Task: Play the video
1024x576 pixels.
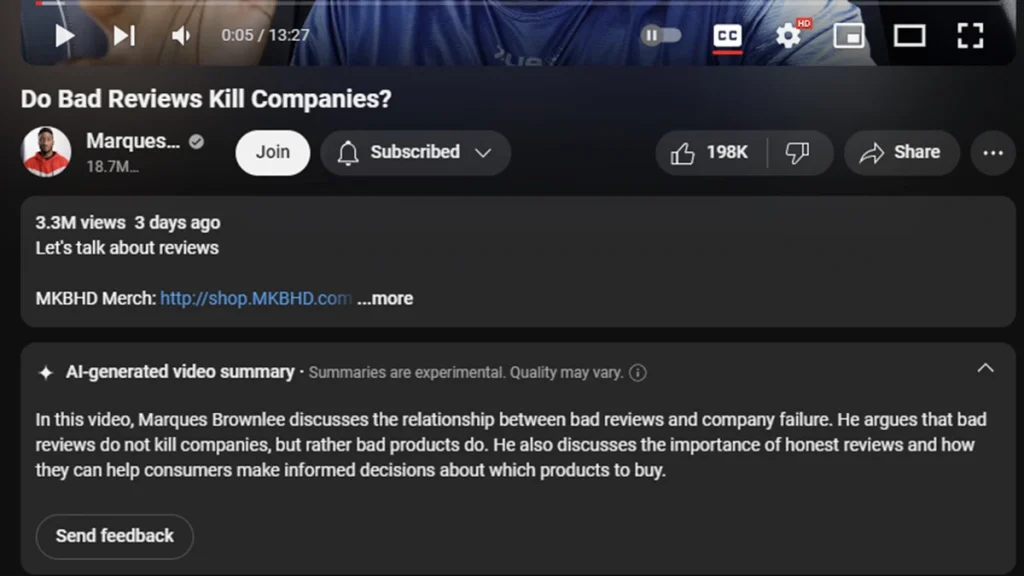Action: coord(64,35)
